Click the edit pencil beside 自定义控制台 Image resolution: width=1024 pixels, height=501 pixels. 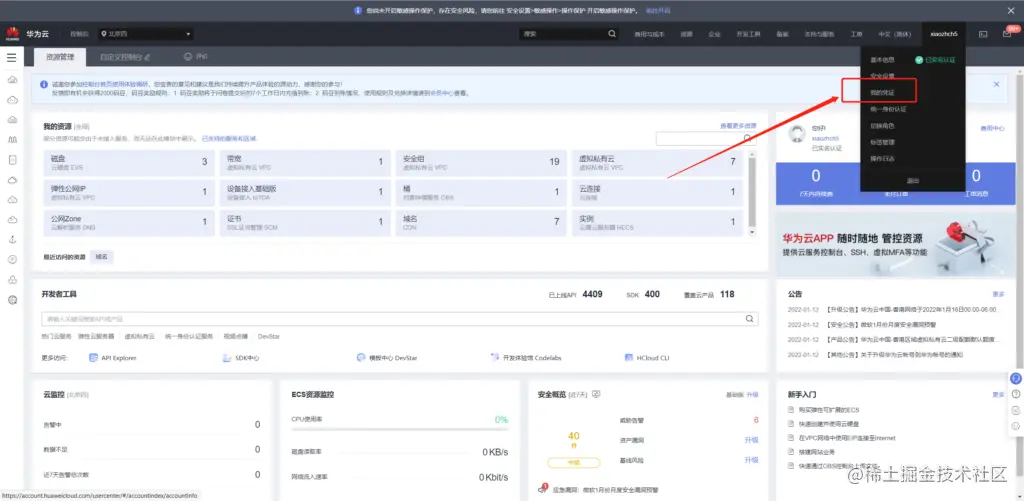coord(148,57)
